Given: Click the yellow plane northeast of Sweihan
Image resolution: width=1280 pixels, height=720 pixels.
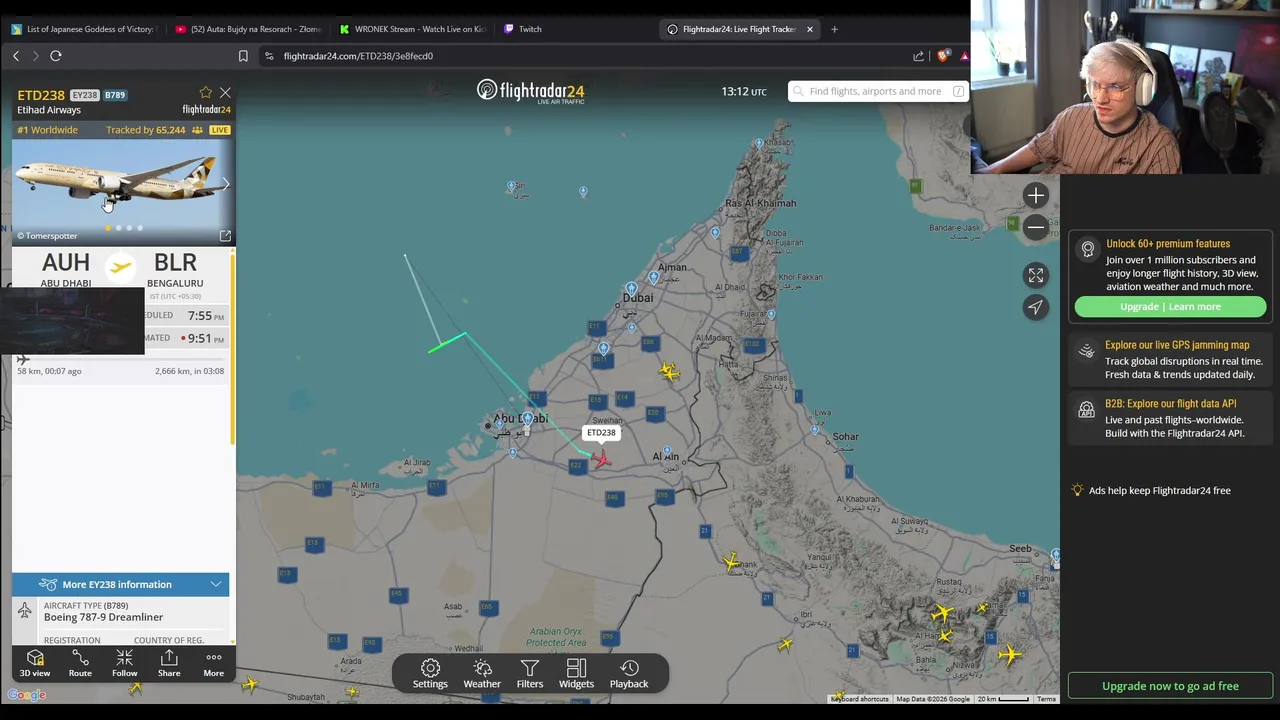Looking at the screenshot, I should 669,372.
